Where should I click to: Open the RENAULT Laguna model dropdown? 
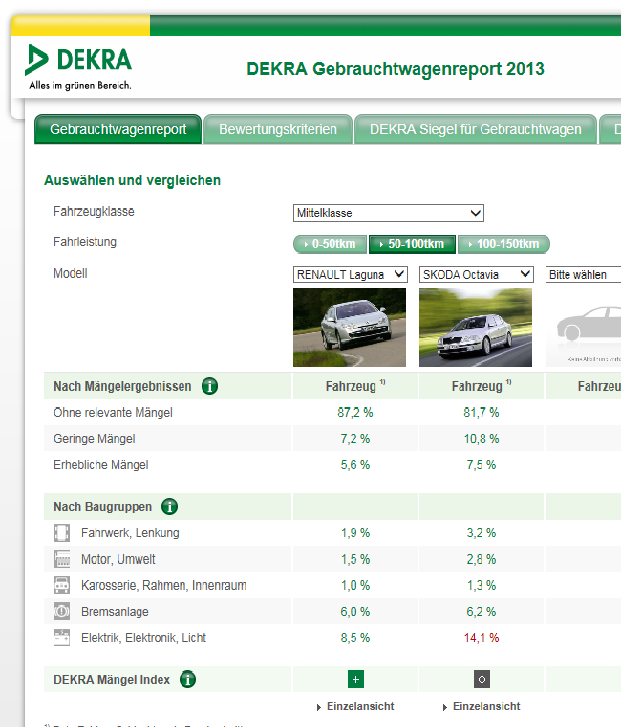(x=350, y=274)
